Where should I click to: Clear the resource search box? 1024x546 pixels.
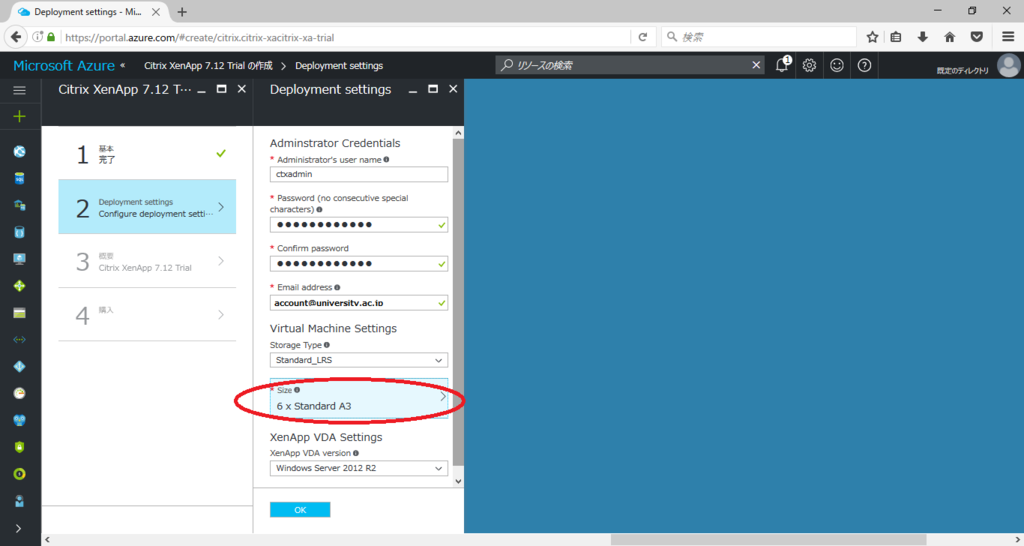tap(756, 65)
